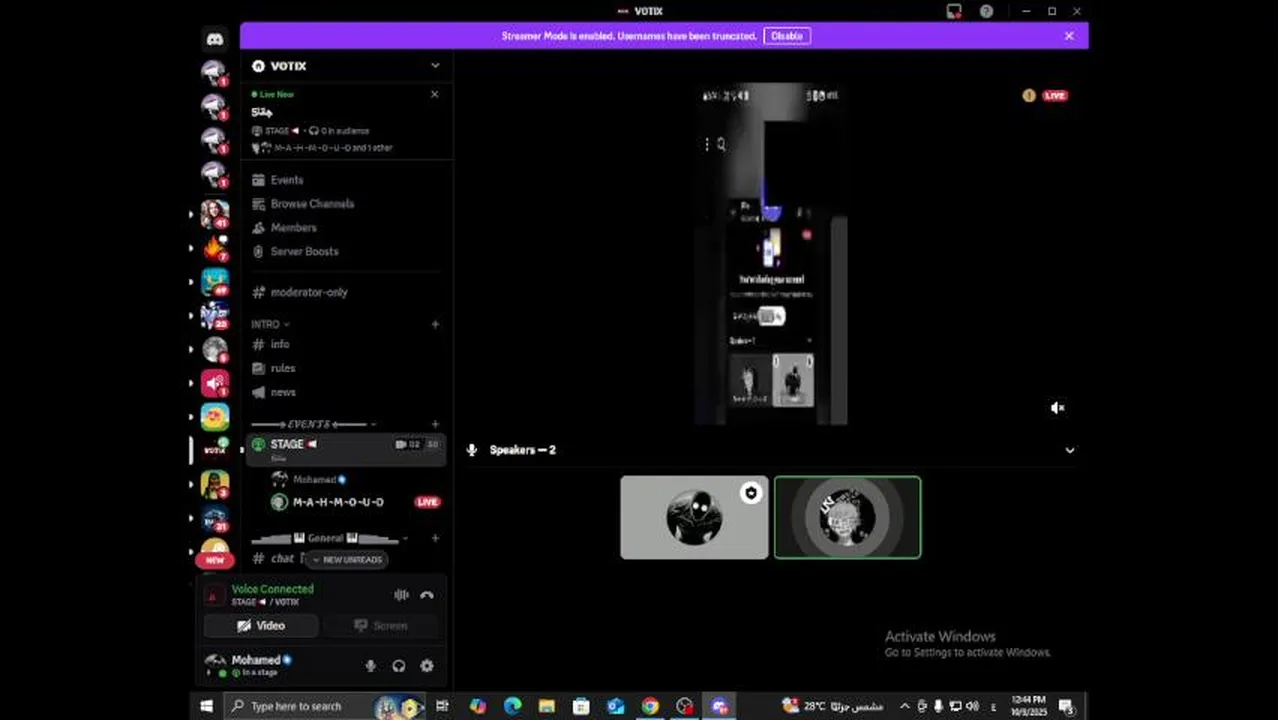Open Discord home direct messages icon
This screenshot has width=1278, height=720.
[214, 39]
